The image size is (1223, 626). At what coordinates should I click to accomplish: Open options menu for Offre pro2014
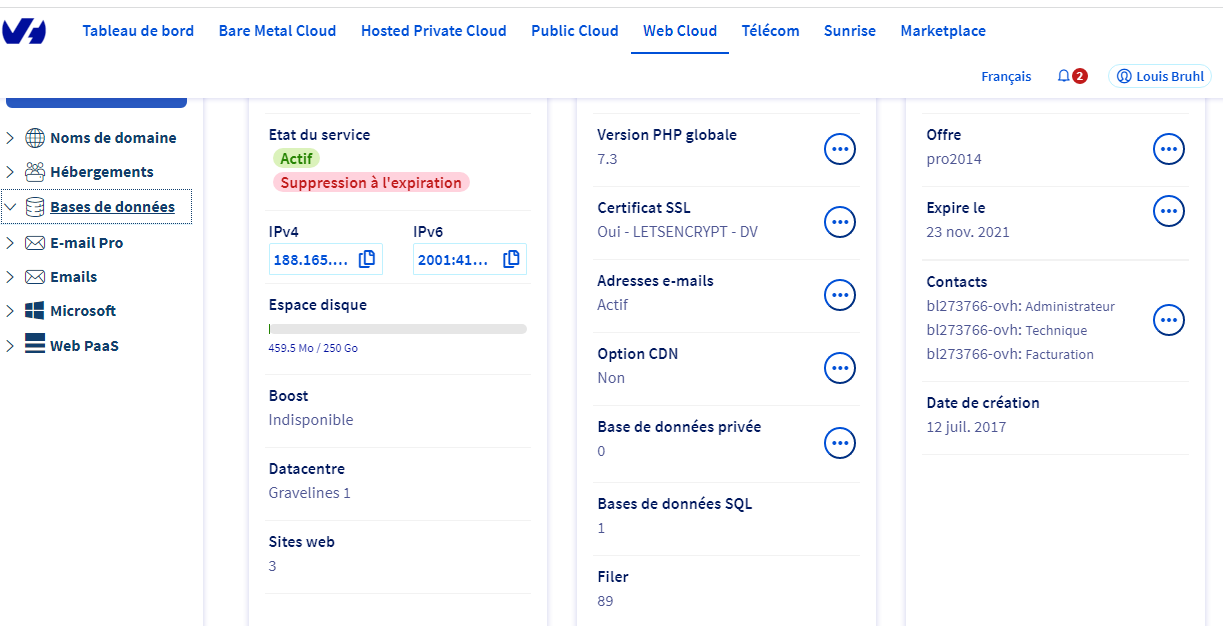point(1169,149)
